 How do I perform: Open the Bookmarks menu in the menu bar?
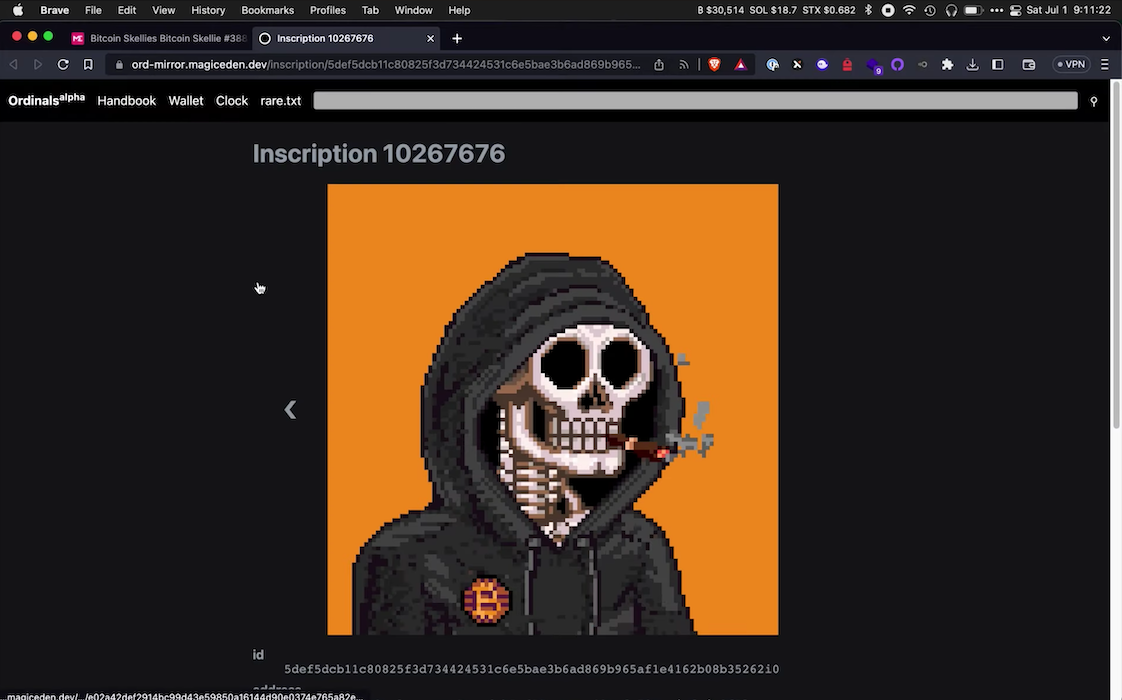267,10
